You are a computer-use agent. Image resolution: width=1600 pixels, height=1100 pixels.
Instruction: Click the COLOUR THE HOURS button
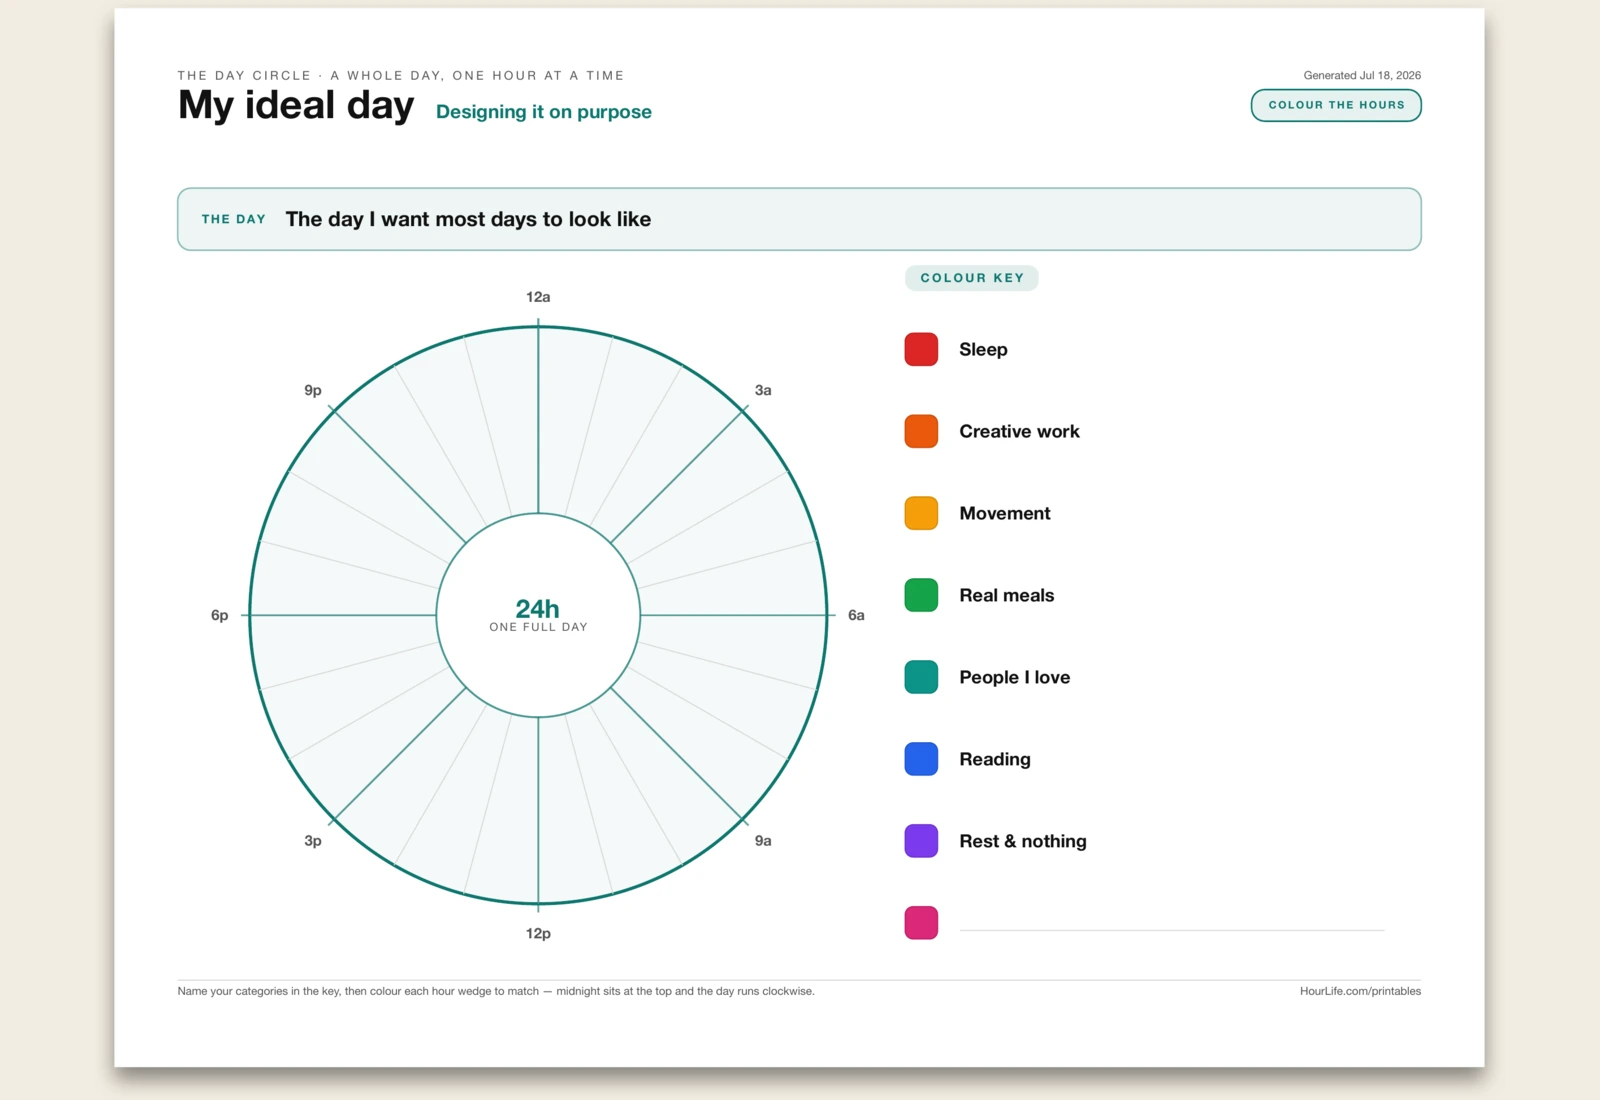click(1336, 105)
